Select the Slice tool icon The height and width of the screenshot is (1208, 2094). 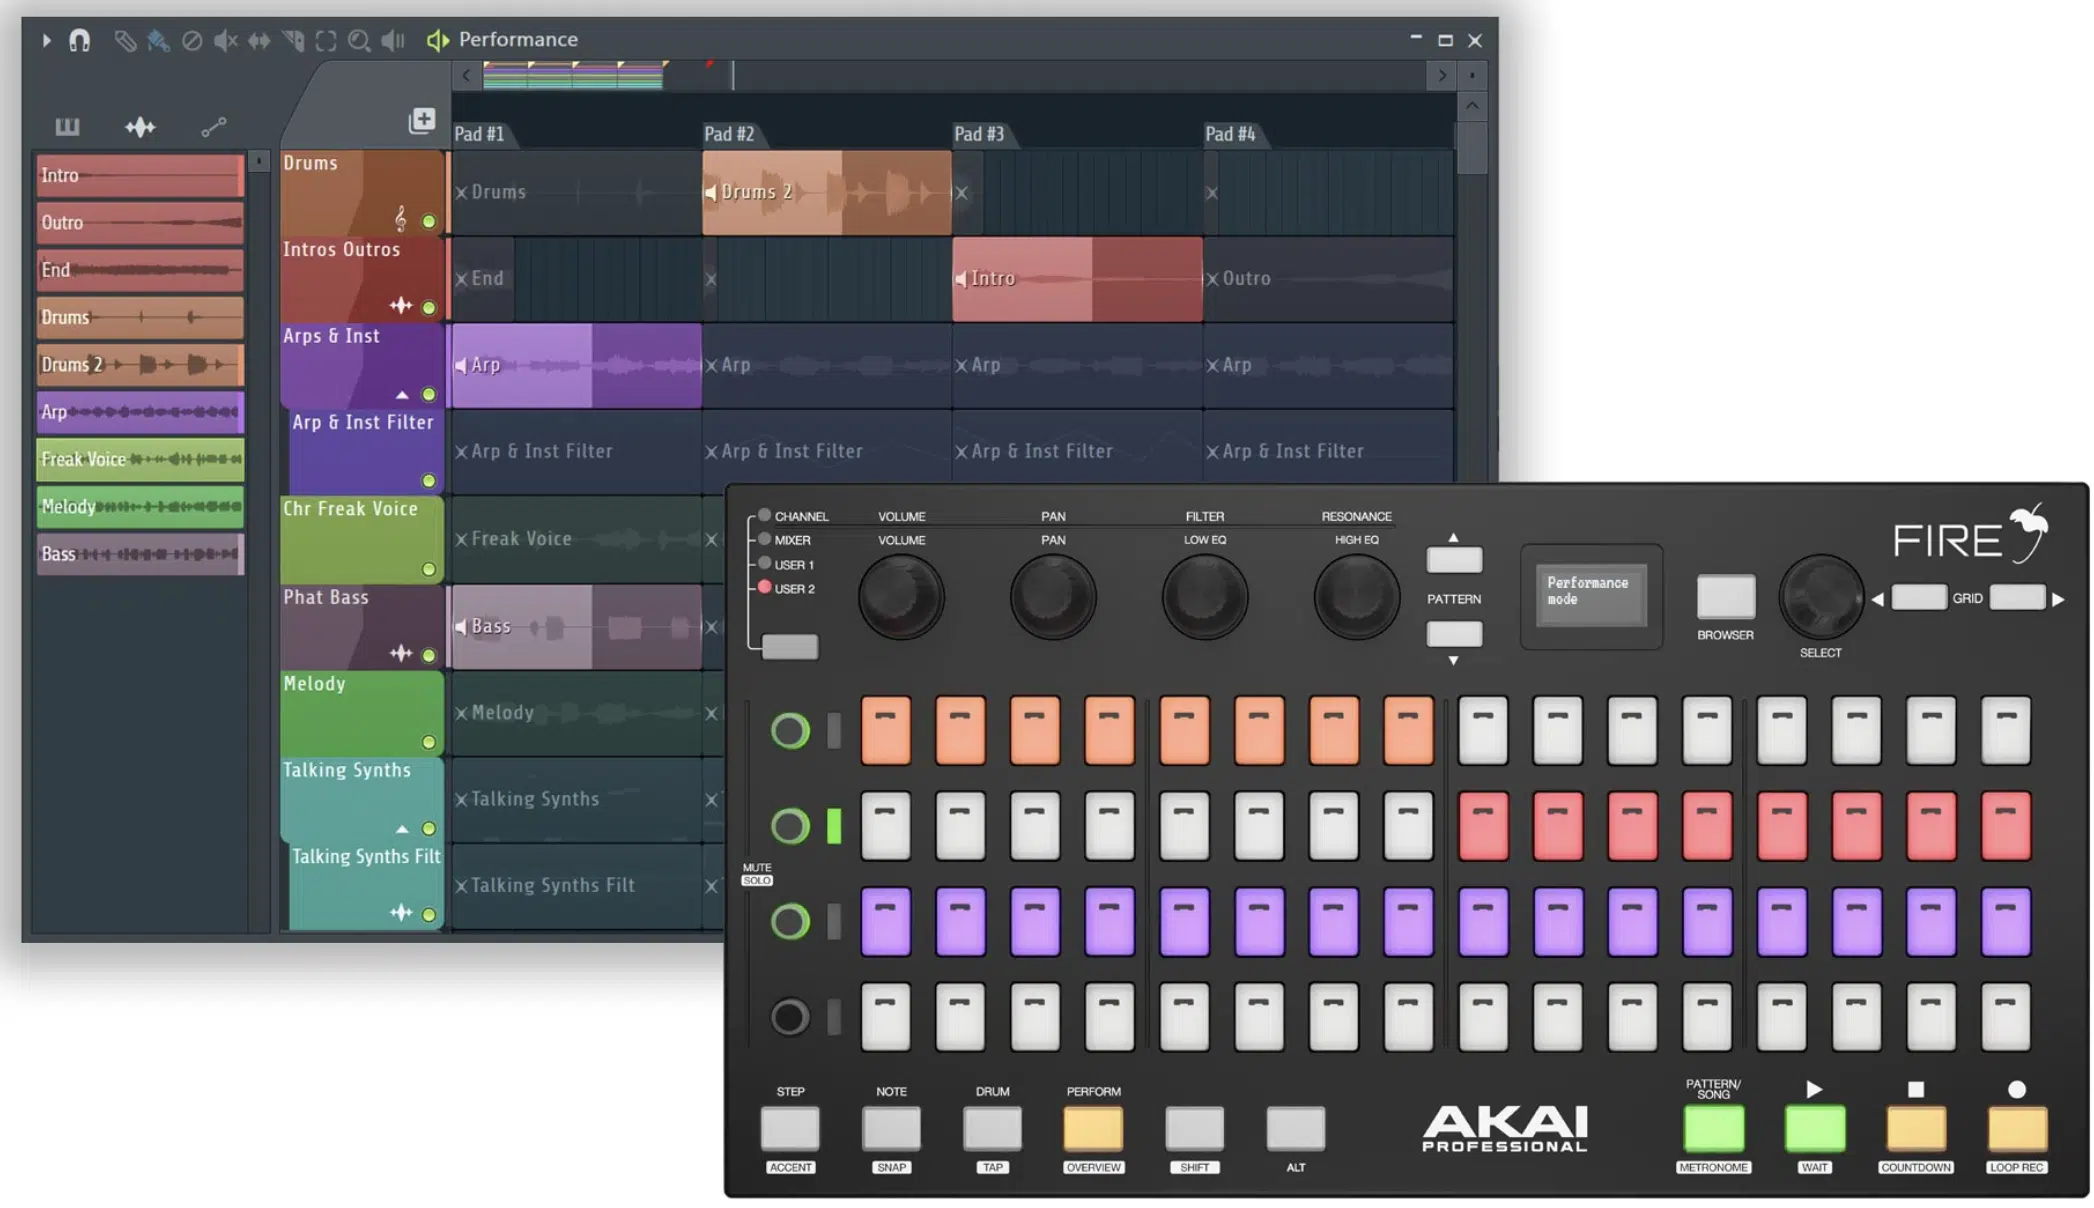click(x=293, y=40)
